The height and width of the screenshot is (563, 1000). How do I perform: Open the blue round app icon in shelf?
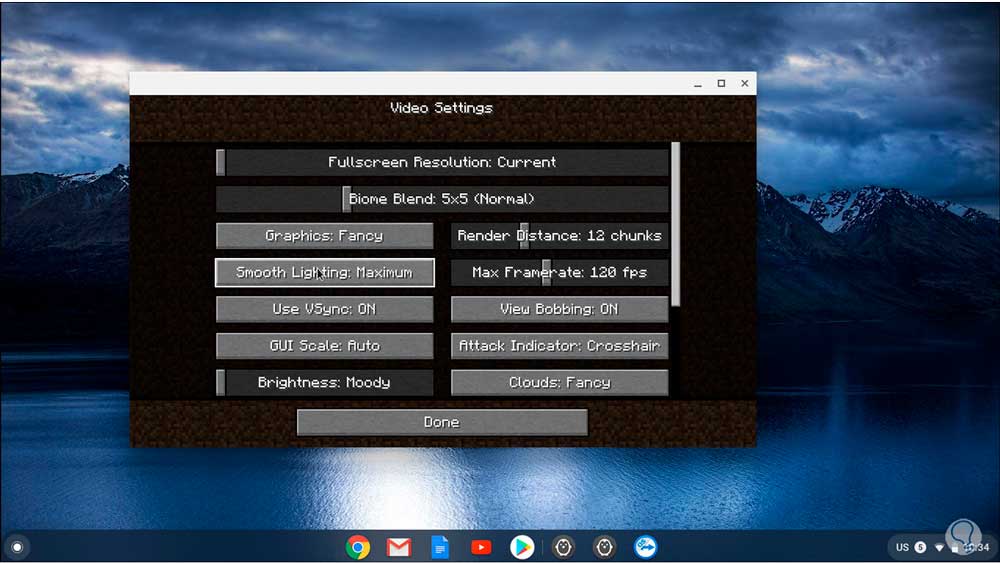pyautogui.click(x=645, y=547)
